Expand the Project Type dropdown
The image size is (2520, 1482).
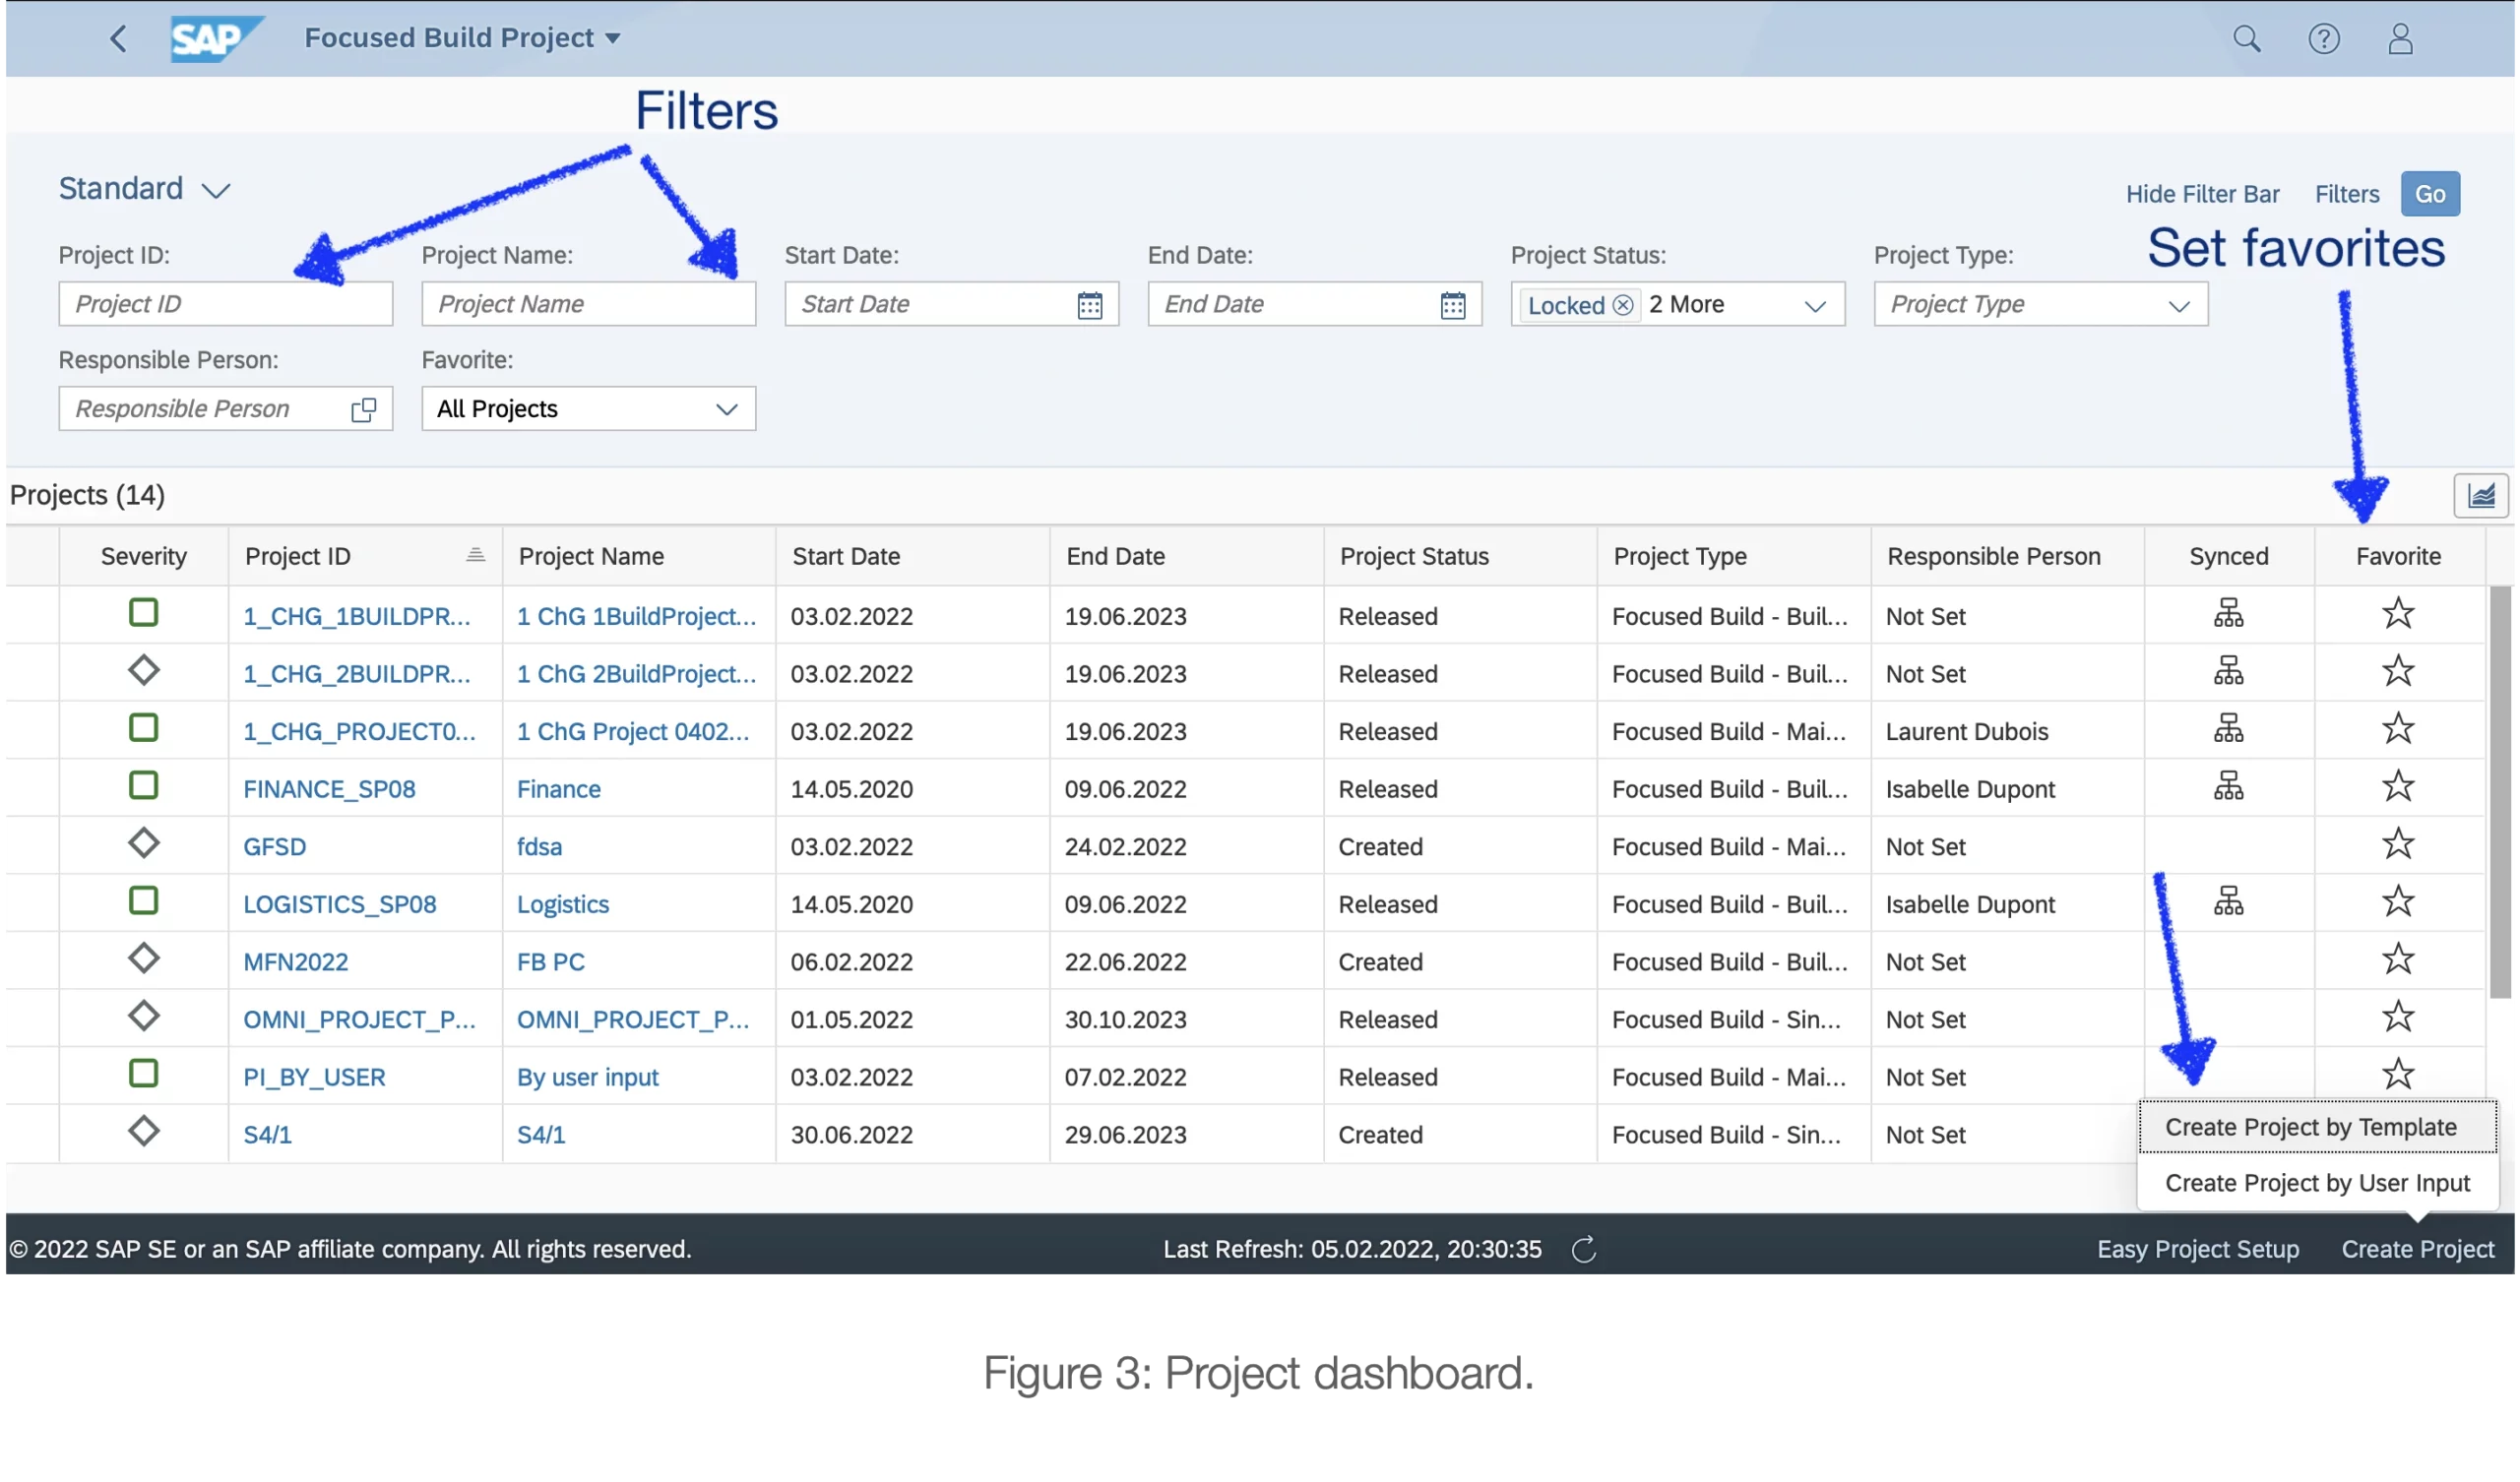2178,305
